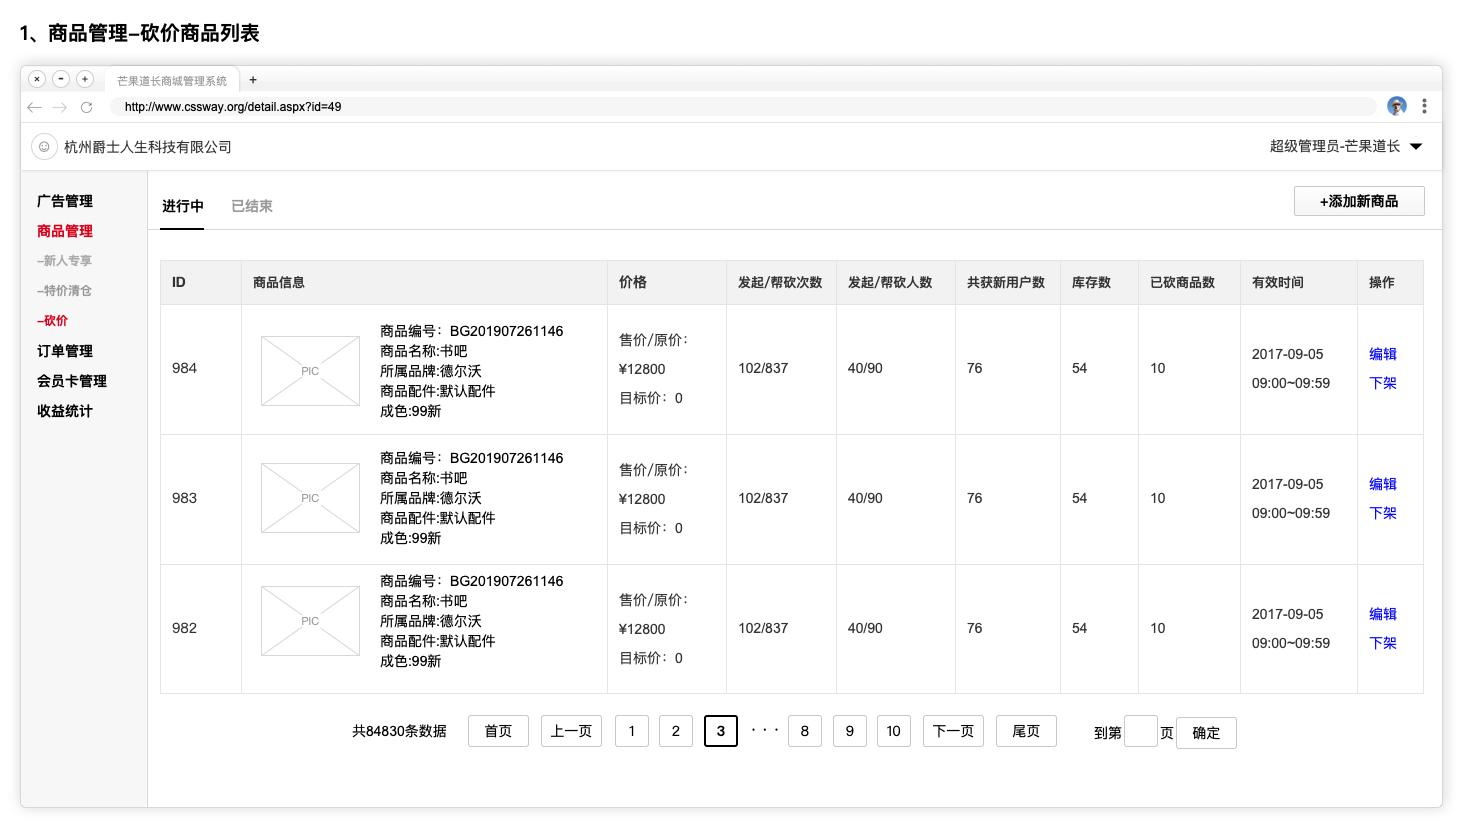Click the PIC thumbnail of product 983
The width and height of the screenshot is (1459, 824).
(310, 498)
